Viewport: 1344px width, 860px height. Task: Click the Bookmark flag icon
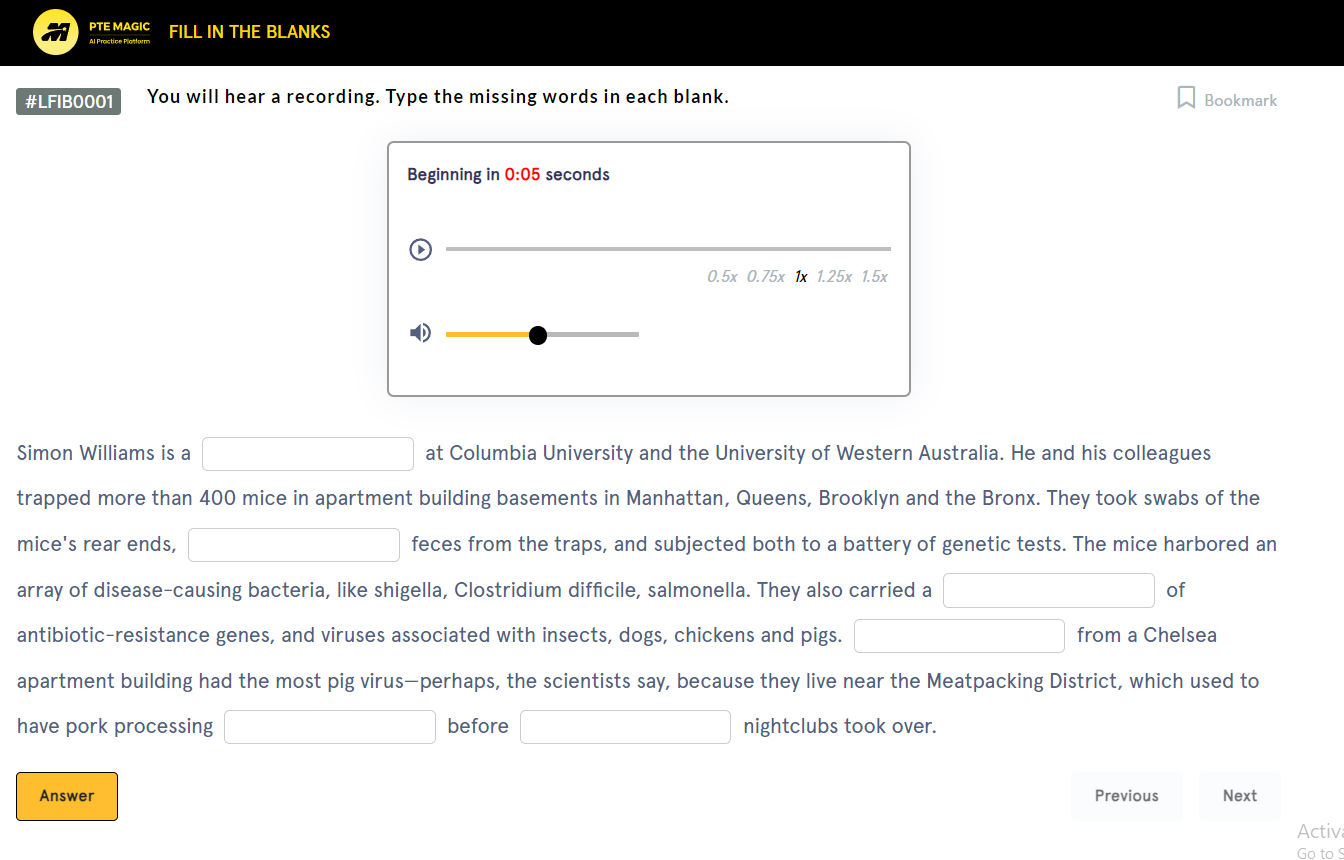click(1186, 98)
